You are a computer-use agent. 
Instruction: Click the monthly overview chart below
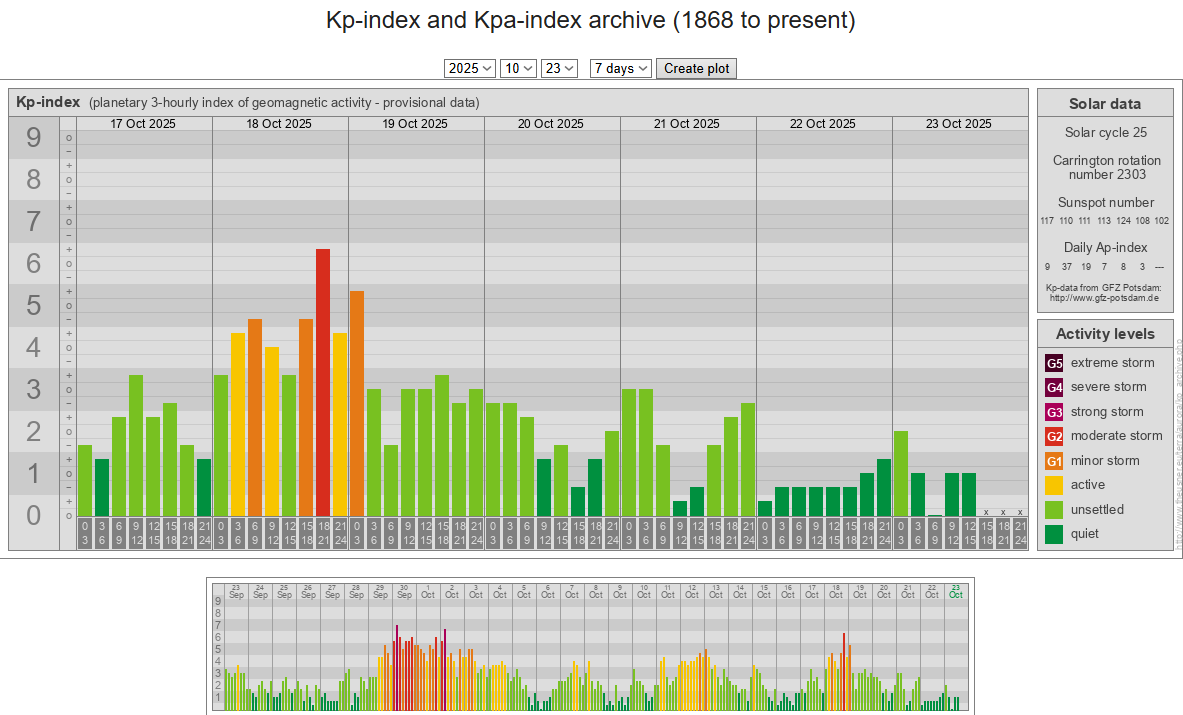click(590, 645)
